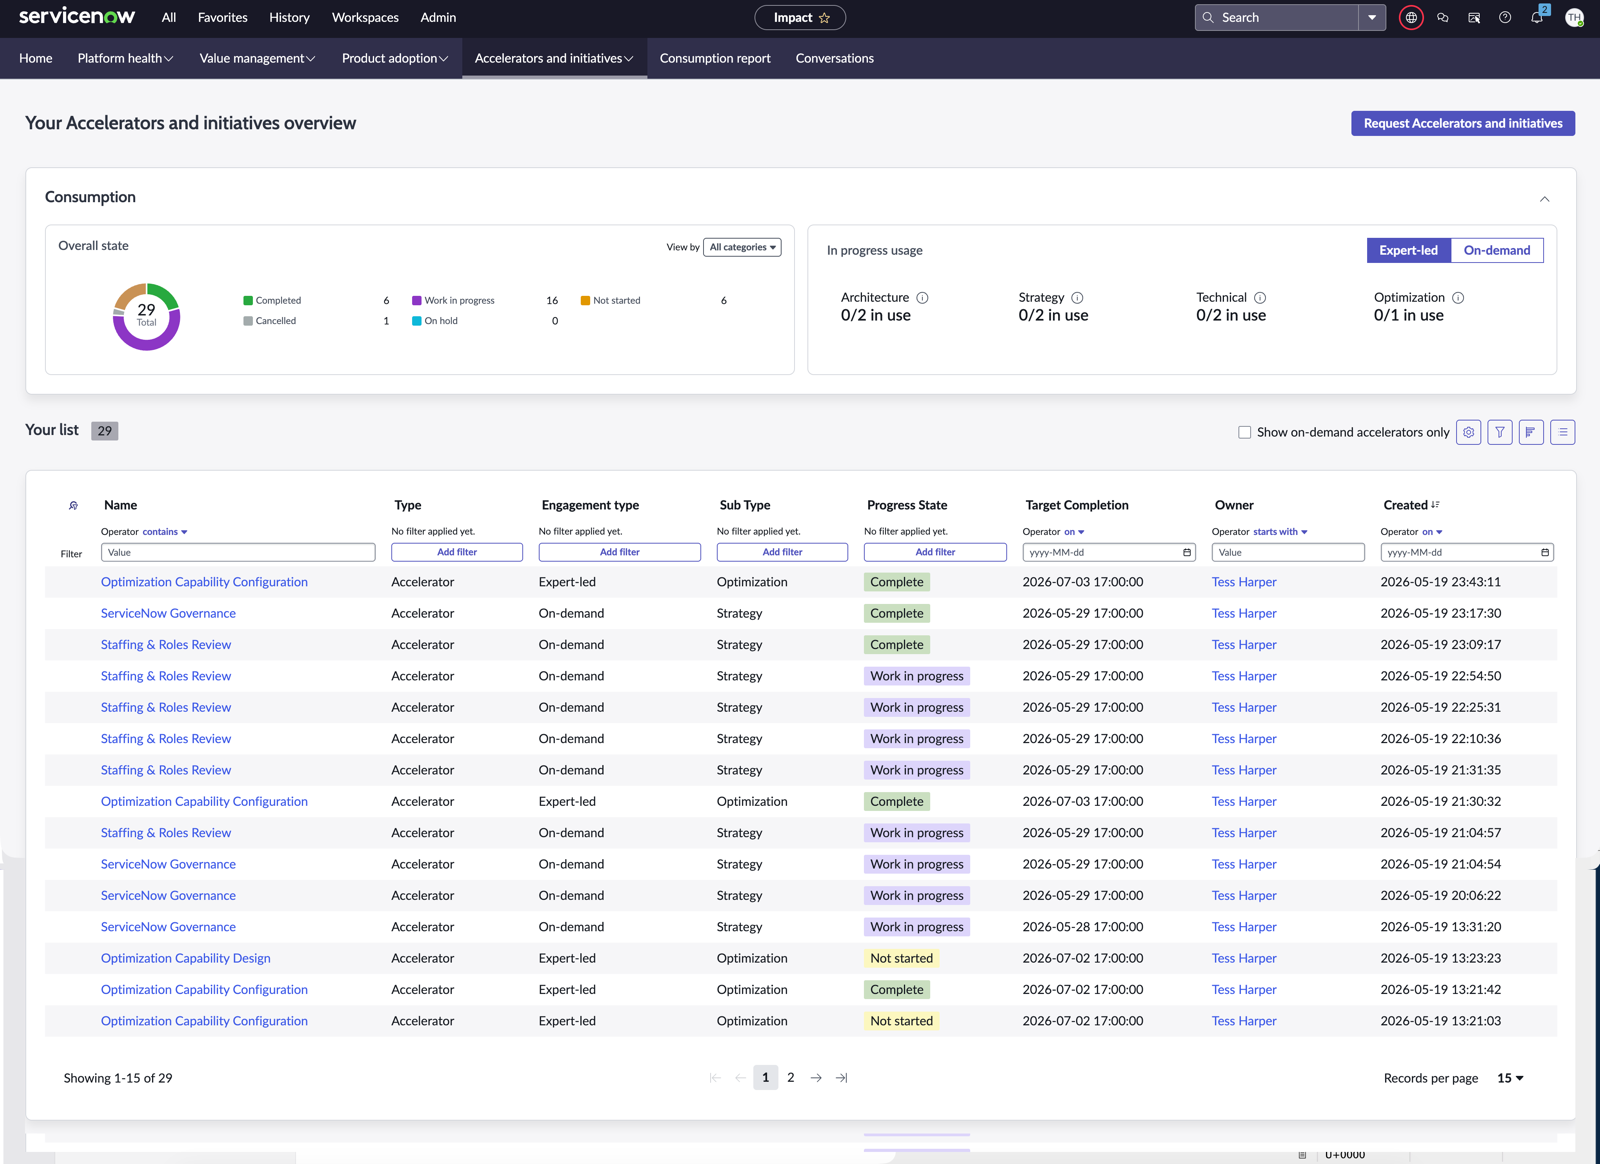Go to the Conversations tab

835,58
